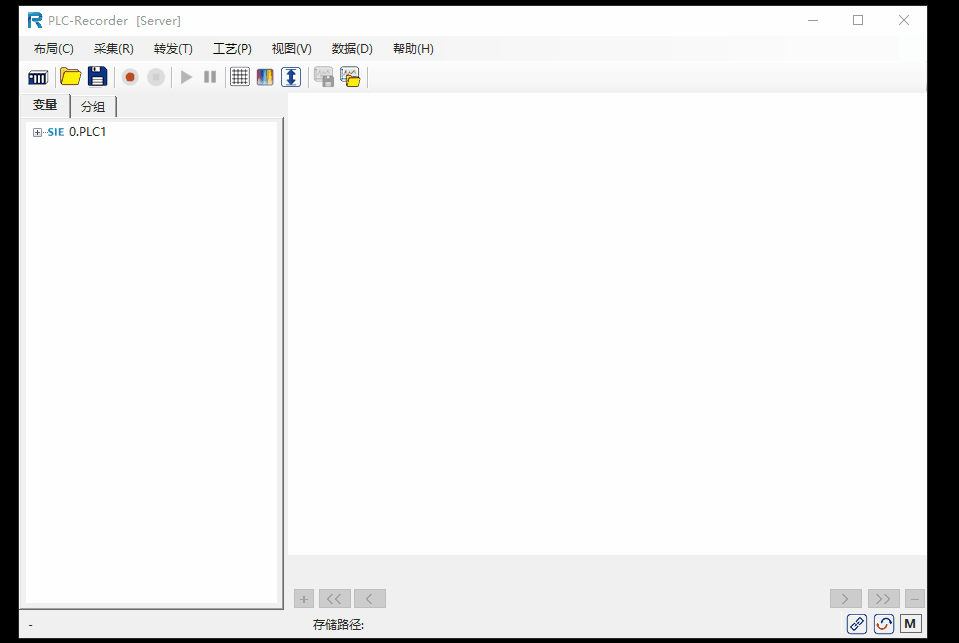Image resolution: width=959 pixels, height=643 pixels.
Task: Click the red refresh icon in status bar
Action: (x=883, y=623)
